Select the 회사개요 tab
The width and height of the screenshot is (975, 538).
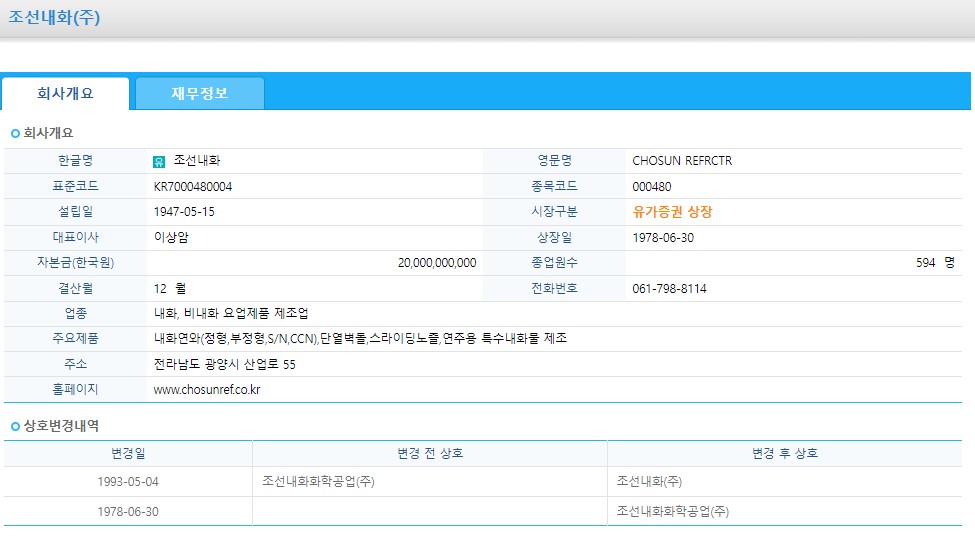(65, 93)
